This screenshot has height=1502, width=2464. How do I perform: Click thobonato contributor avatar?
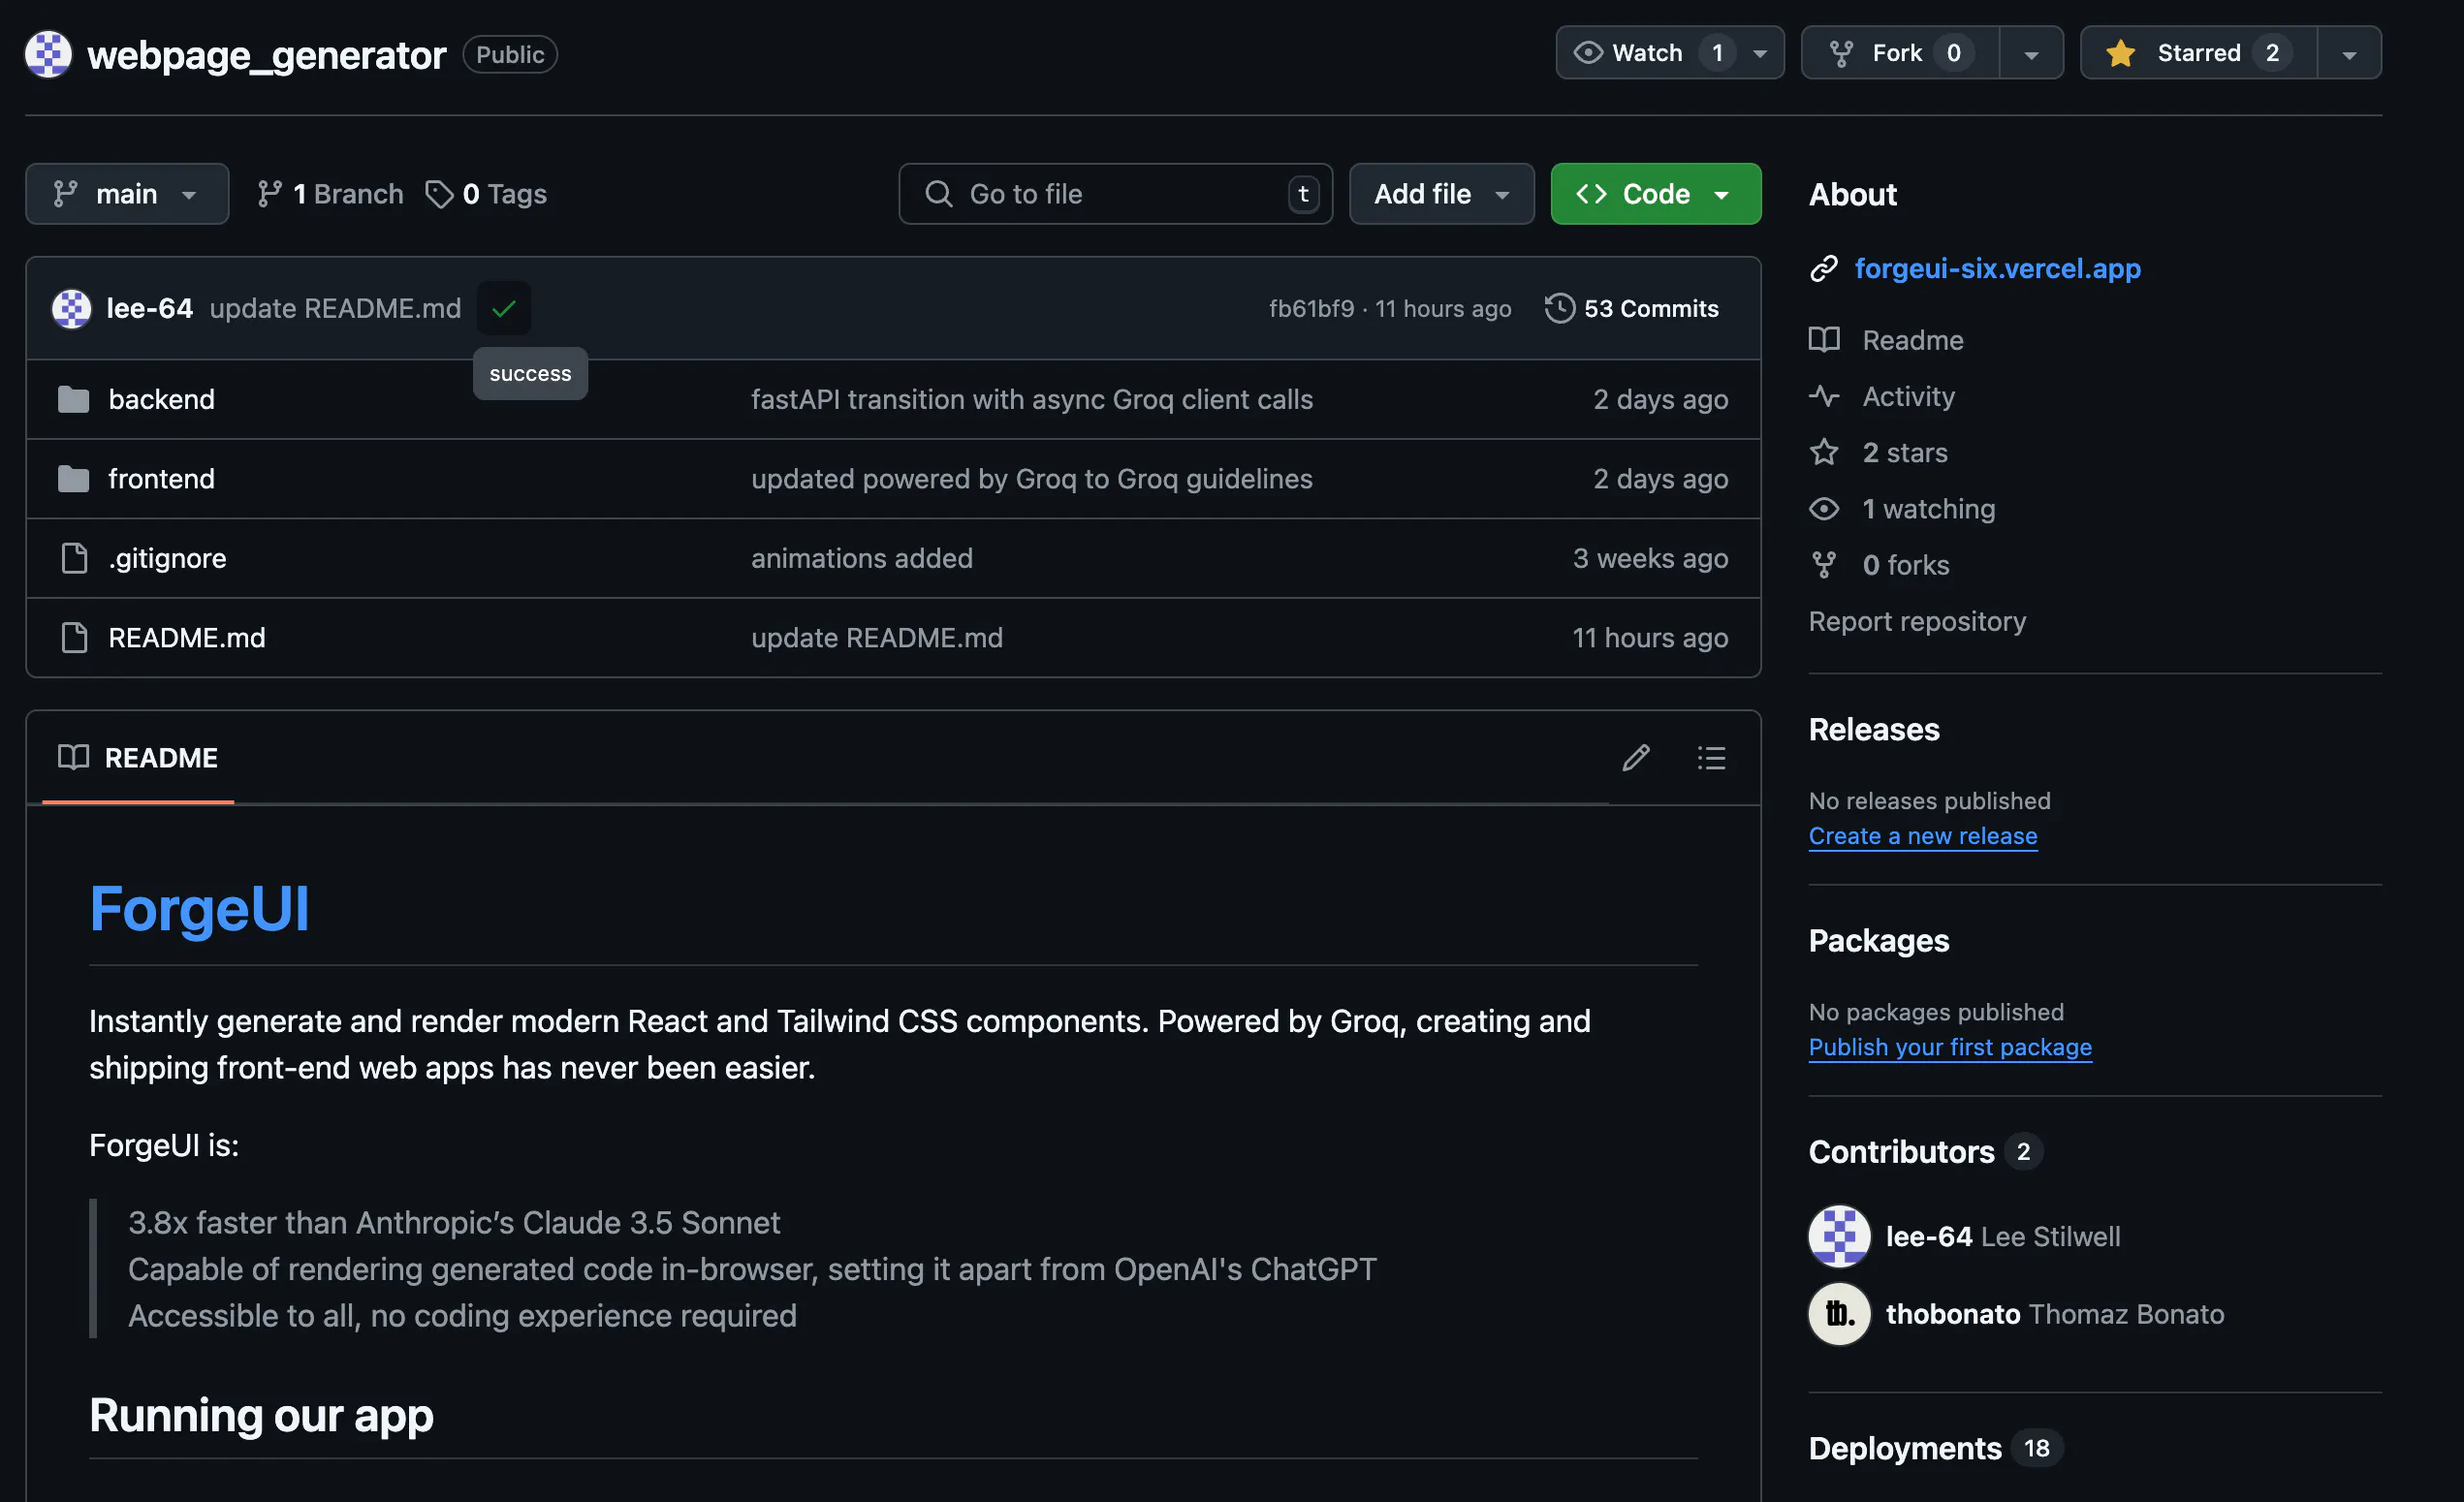1839,1314
